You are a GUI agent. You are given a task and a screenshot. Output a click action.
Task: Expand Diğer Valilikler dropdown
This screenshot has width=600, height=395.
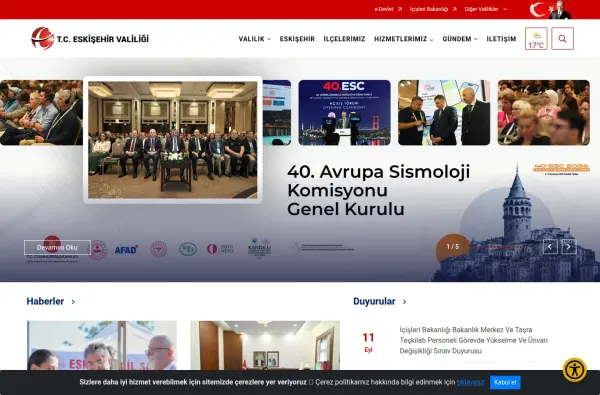(x=486, y=9)
